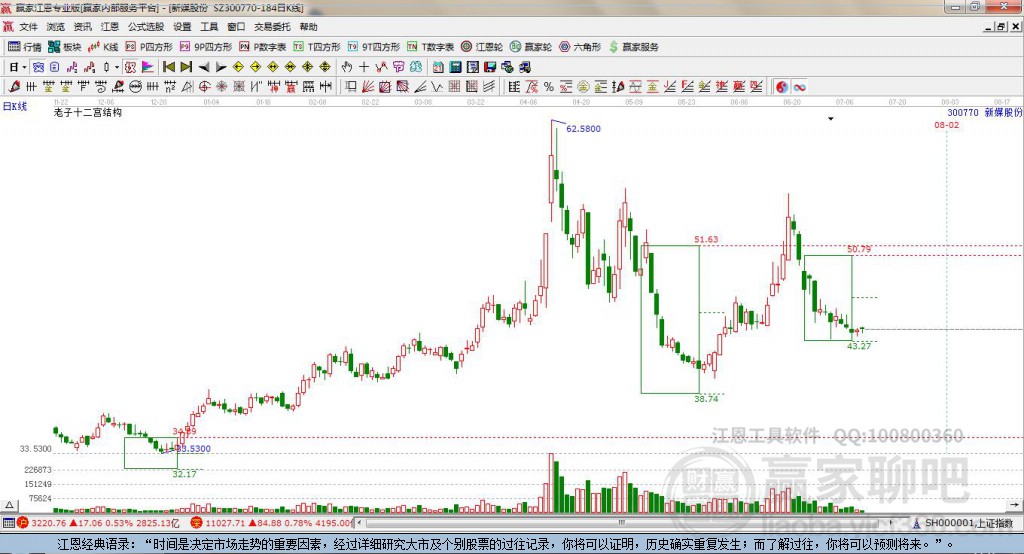This screenshot has height=554, width=1024.
Task: Select the hand pan tool
Action: click(x=346, y=67)
